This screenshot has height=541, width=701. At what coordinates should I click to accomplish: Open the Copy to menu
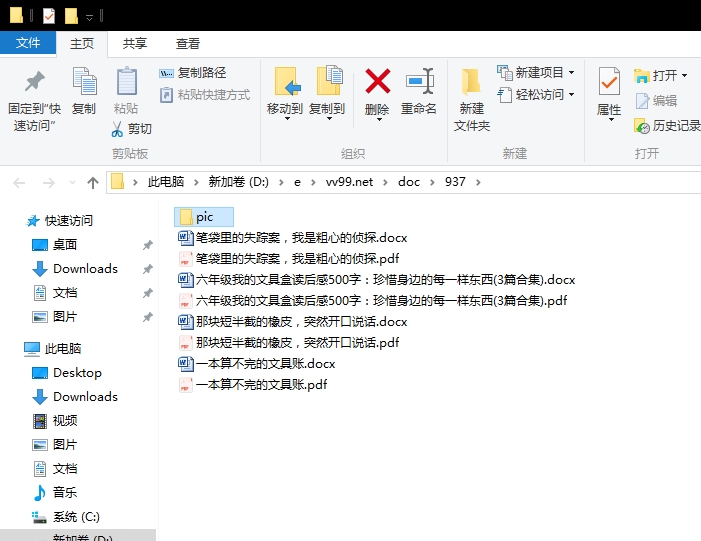pos(327,94)
